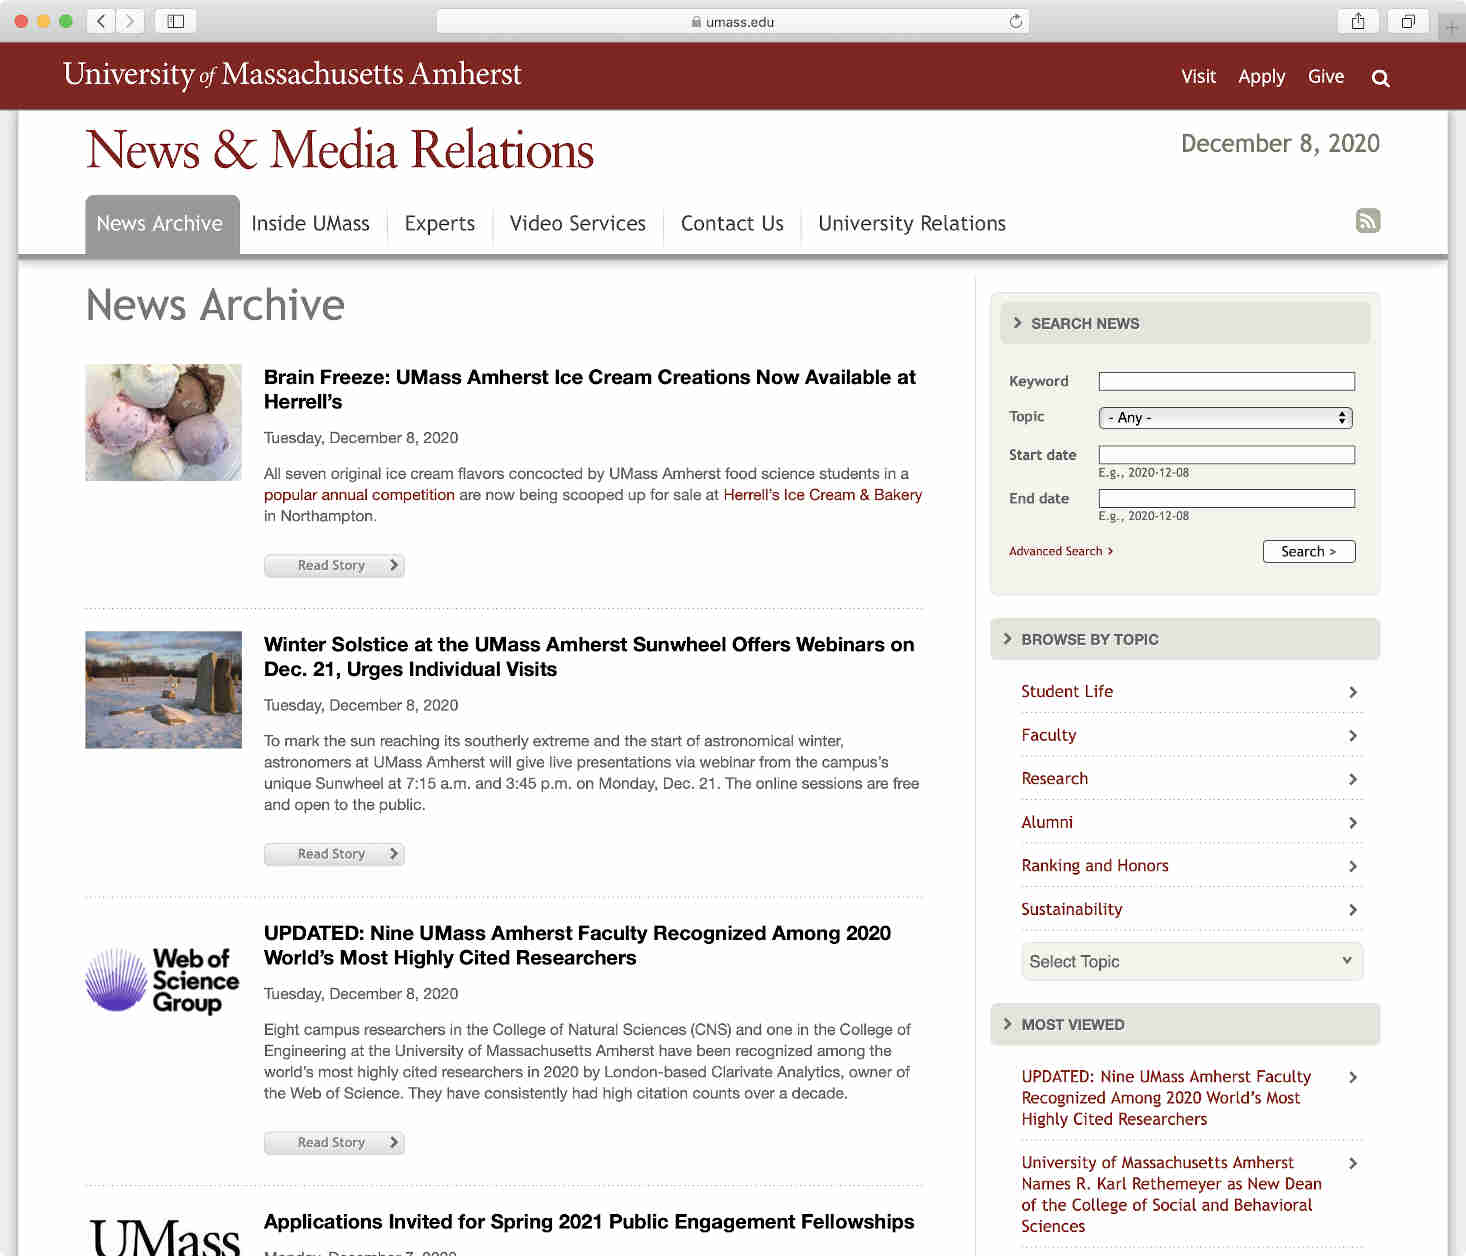Select the News Archive tab

tap(160, 224)
